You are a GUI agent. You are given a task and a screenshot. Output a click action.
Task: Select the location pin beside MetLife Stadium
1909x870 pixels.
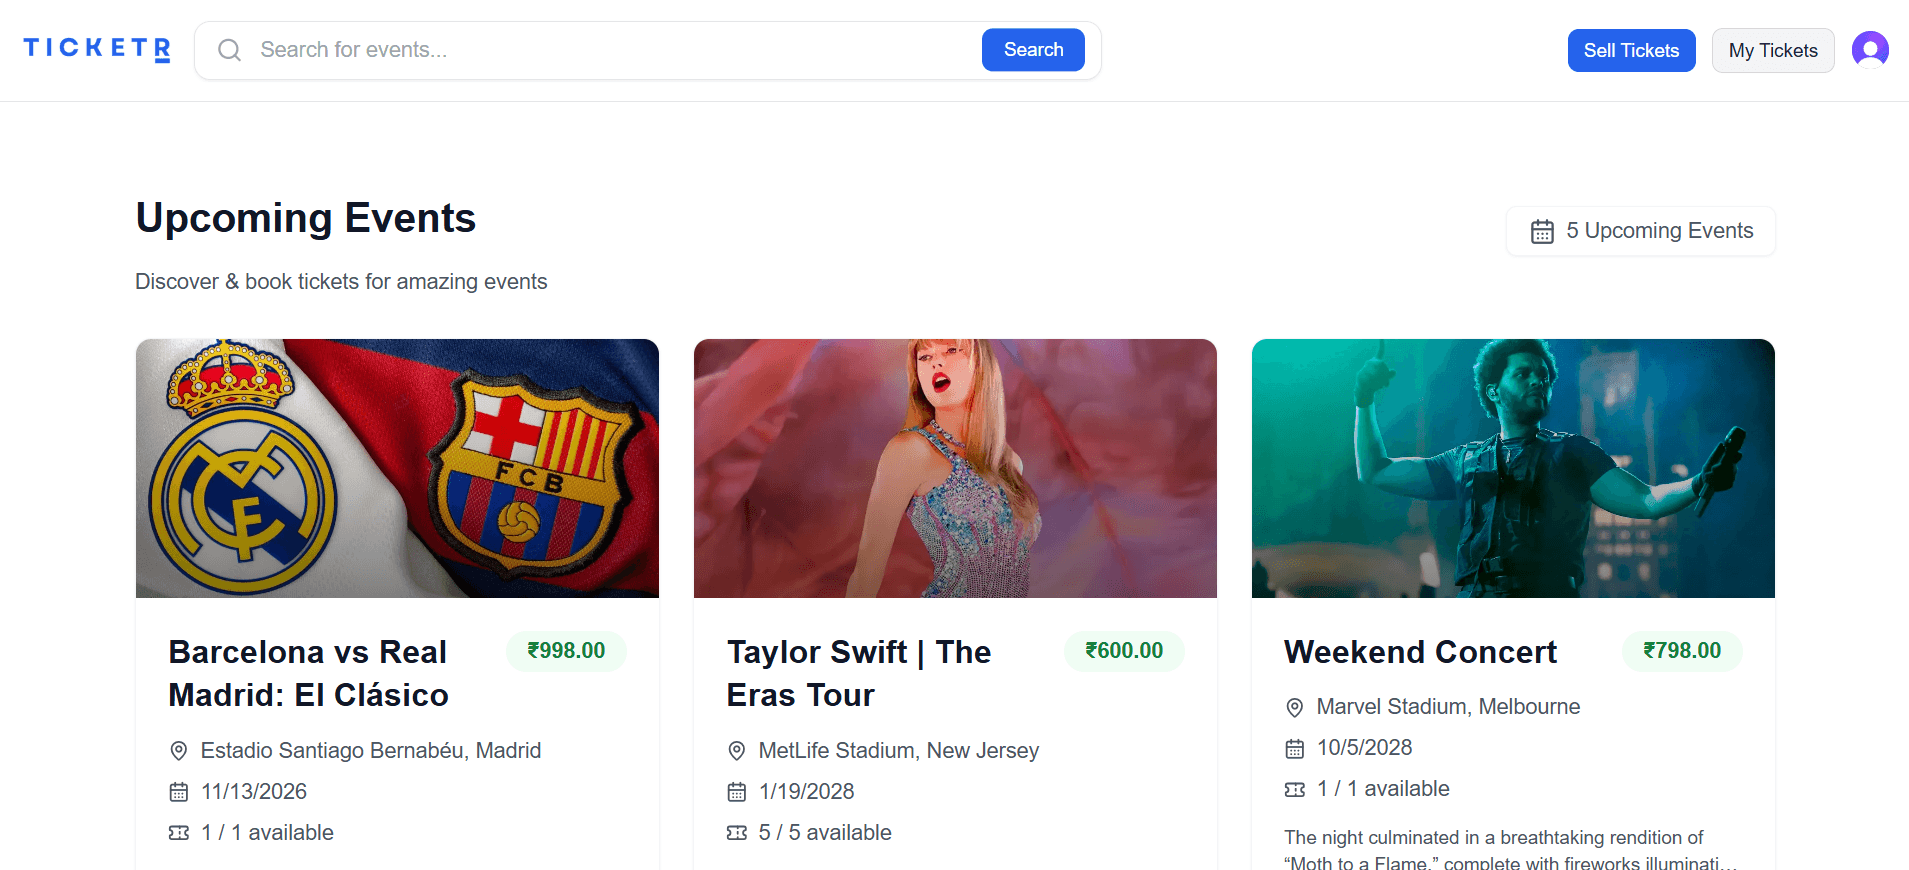(737, 750)
